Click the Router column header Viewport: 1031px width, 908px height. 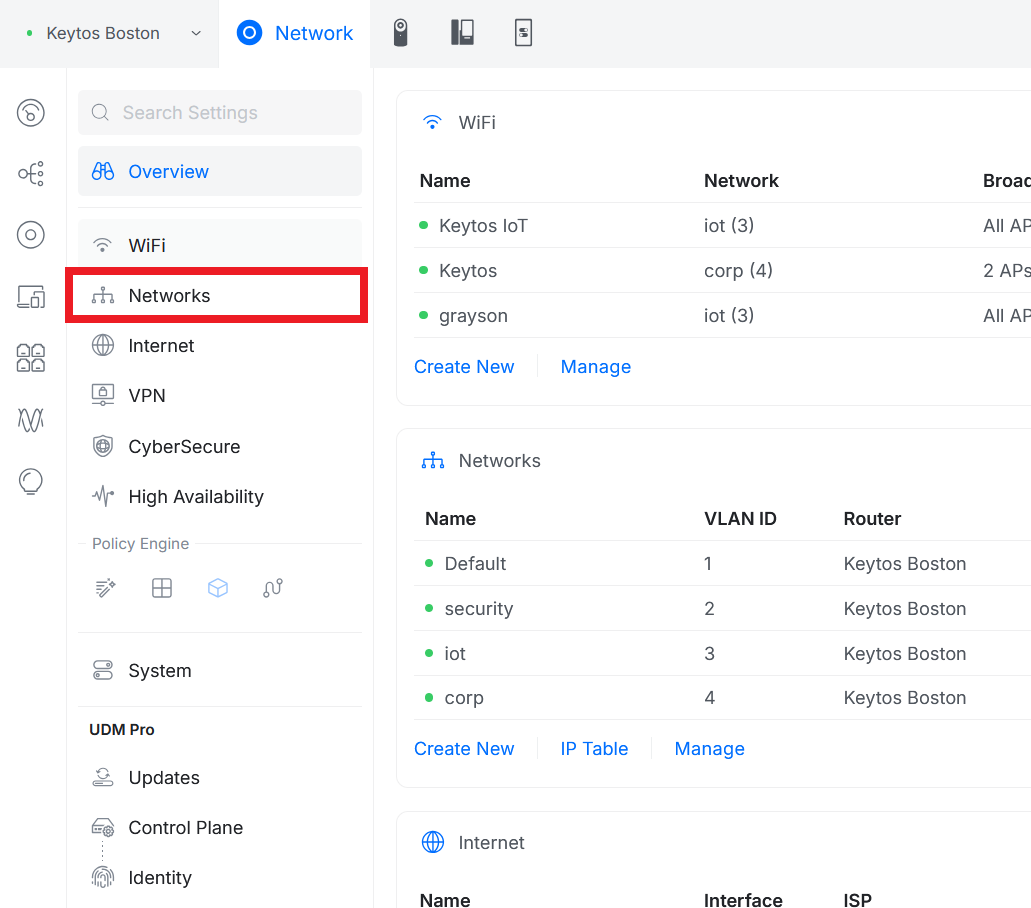(872, 519)
